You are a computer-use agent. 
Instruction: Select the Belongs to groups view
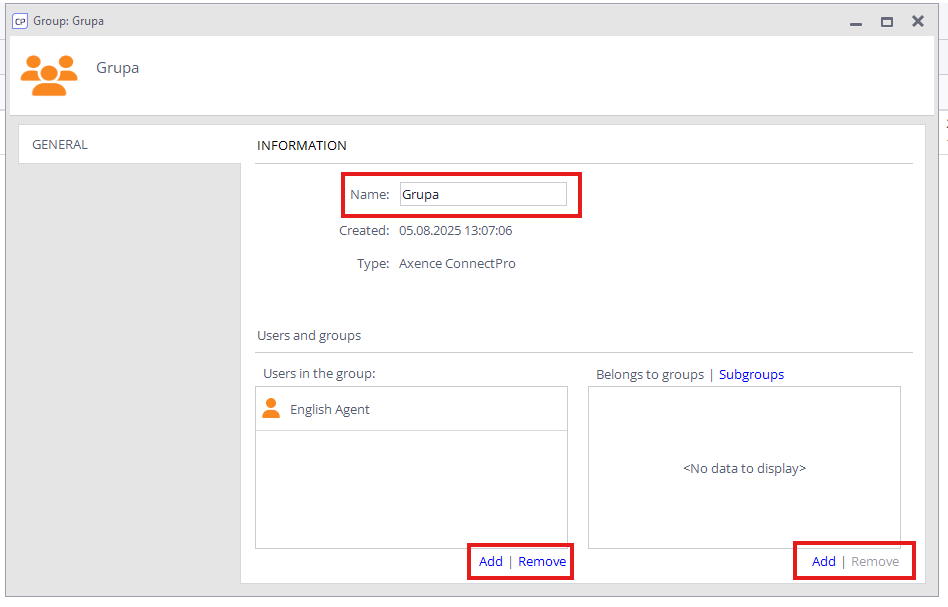[x=650, y=375]
